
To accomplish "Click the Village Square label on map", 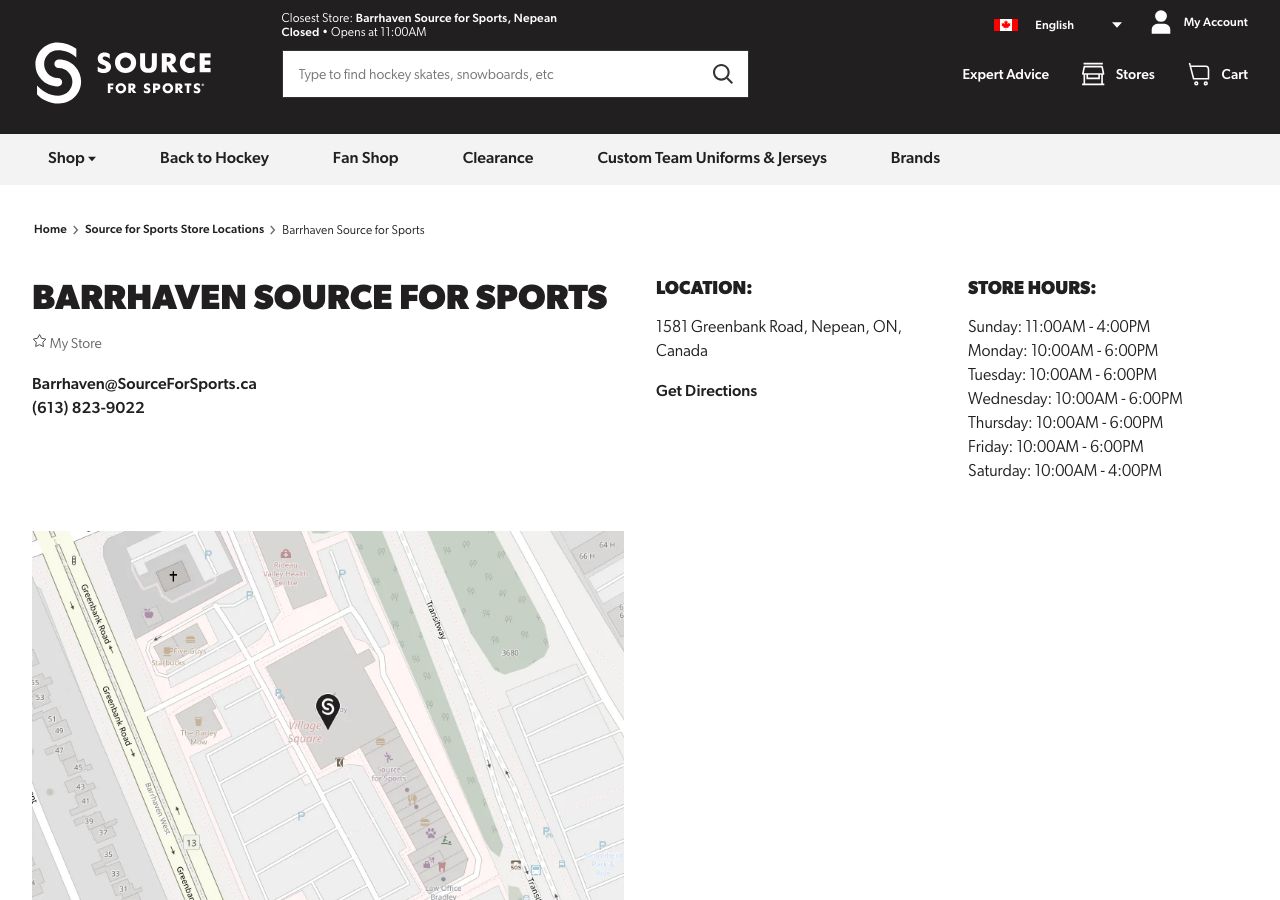I will [x=305, y=732].
